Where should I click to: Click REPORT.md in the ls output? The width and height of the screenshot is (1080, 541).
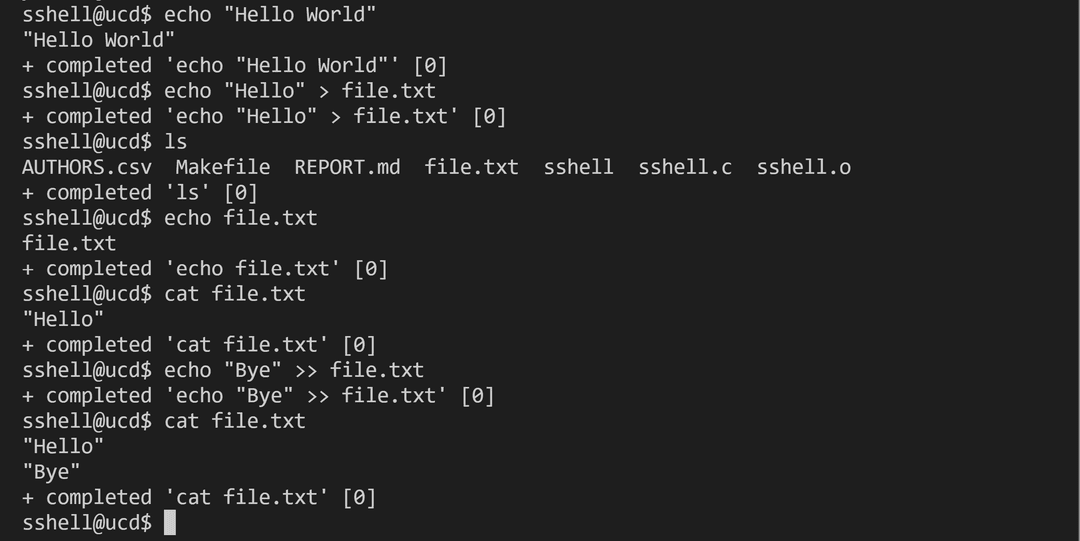(x=347, y=167)
